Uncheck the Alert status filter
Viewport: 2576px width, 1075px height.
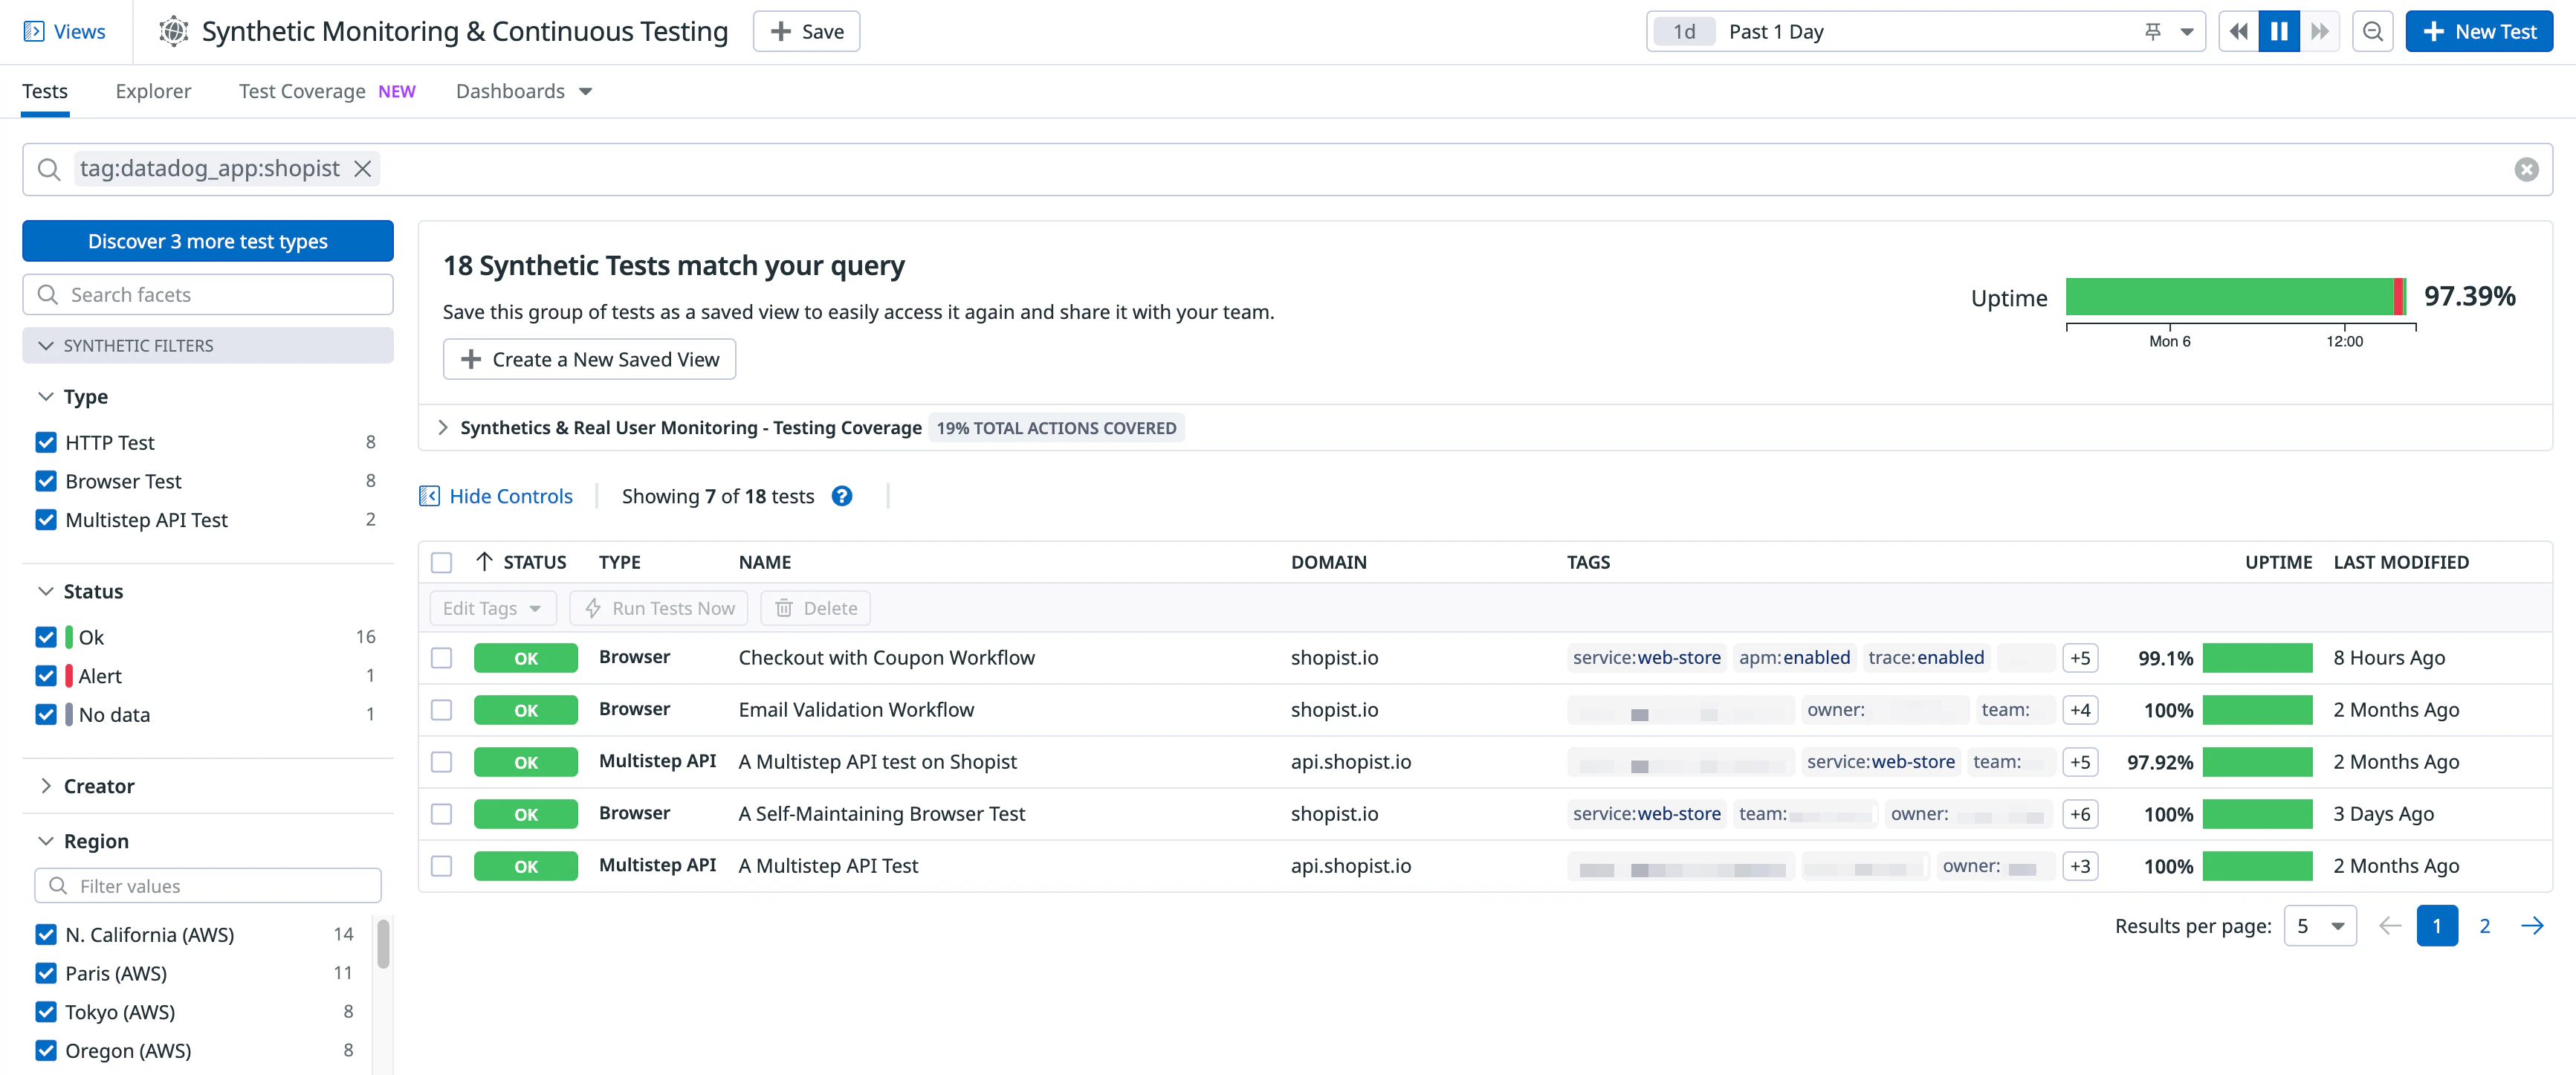[x=46, y=676]
